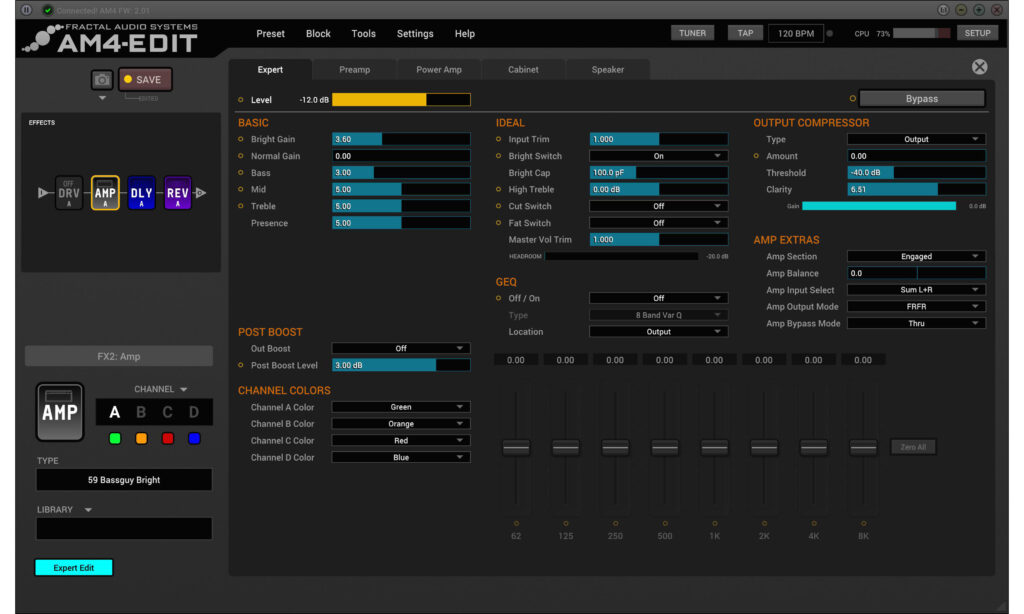Open the TUNER
The width and height of the screenshot is (1024, 614).
click(692, 33)
